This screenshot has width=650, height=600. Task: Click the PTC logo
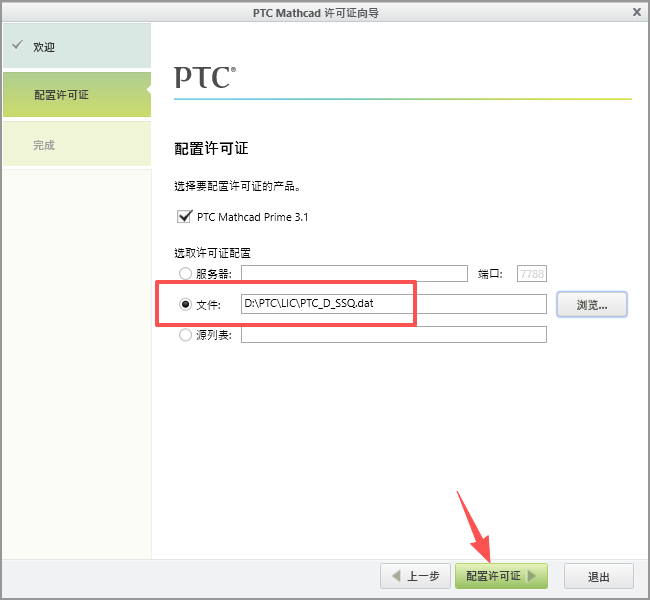[x=205, y=77]
